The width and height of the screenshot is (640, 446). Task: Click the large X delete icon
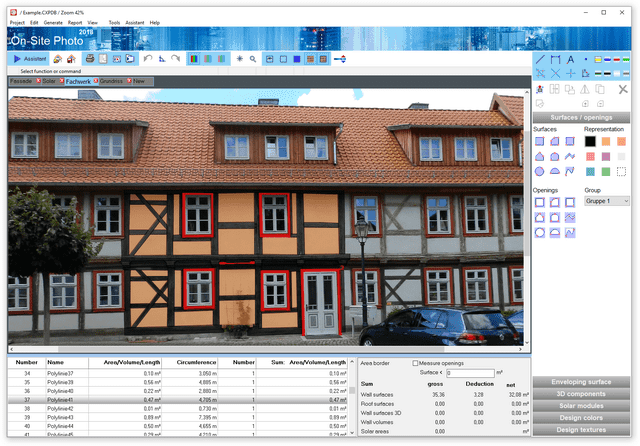pos(623,89)
